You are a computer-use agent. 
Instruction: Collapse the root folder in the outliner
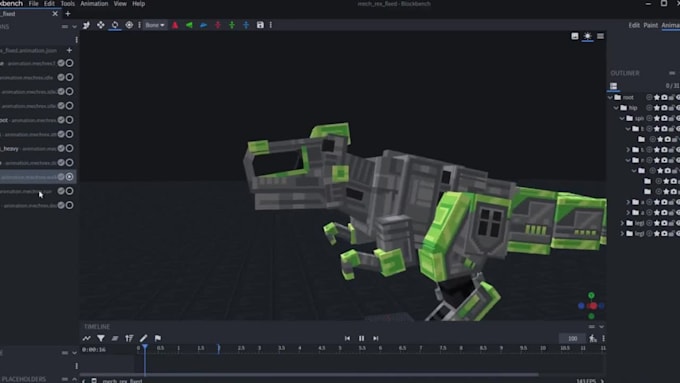tap(611, 97)
